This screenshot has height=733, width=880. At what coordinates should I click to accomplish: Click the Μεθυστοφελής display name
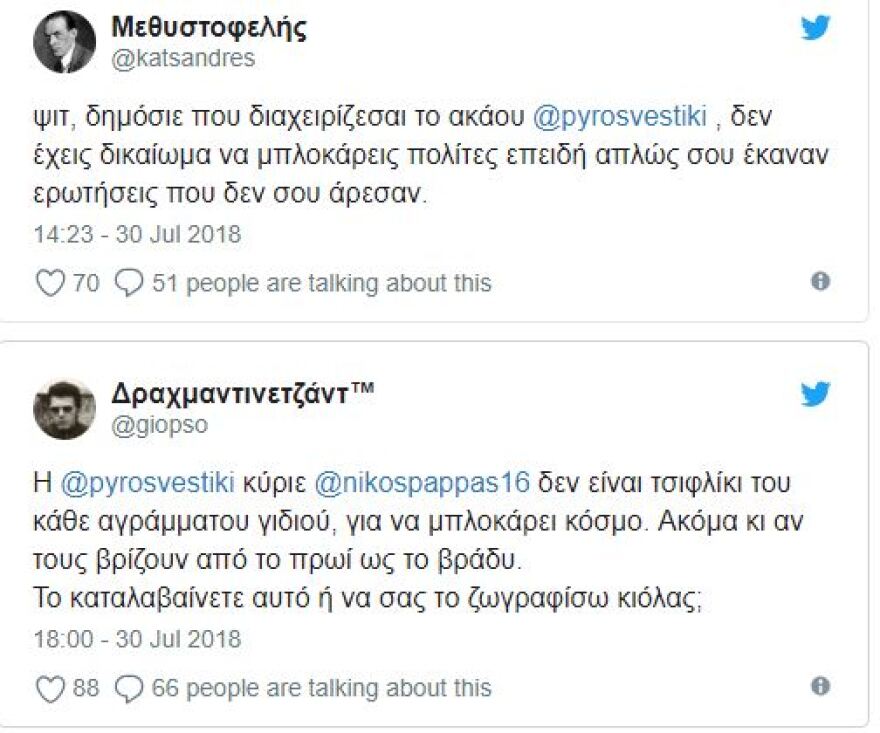[x=208, y=28]
